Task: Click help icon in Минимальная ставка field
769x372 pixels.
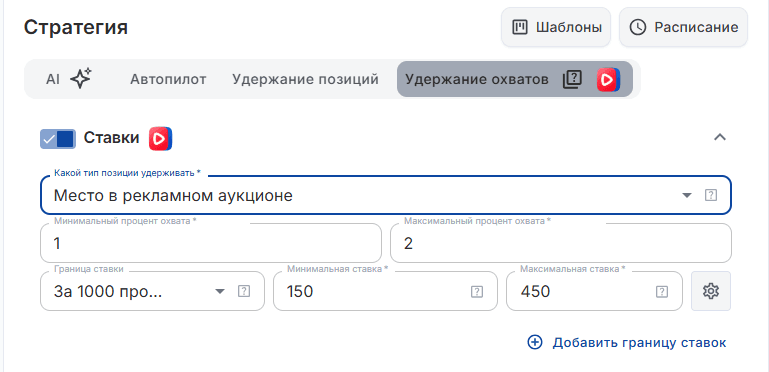Action: [477, 292]
